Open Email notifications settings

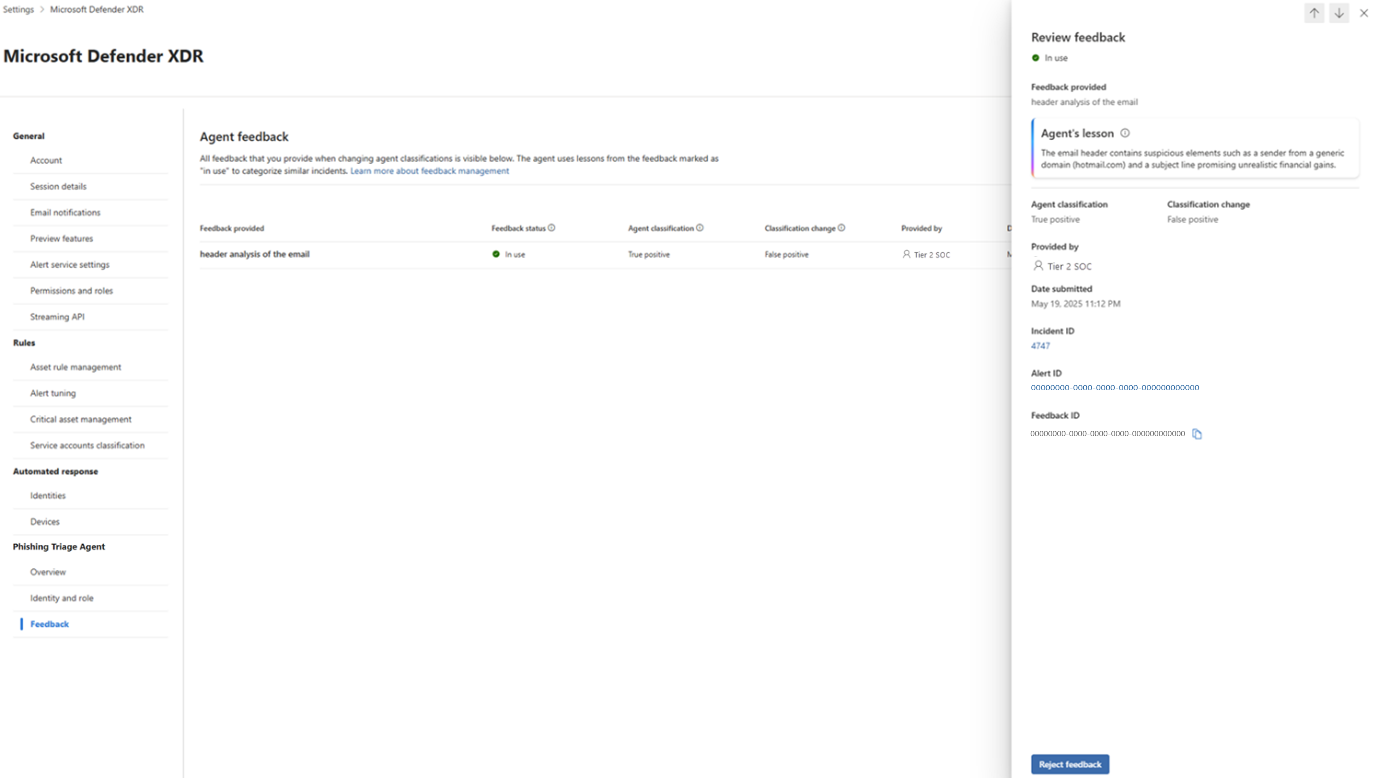pyautogui.click(x=65, y=212)
